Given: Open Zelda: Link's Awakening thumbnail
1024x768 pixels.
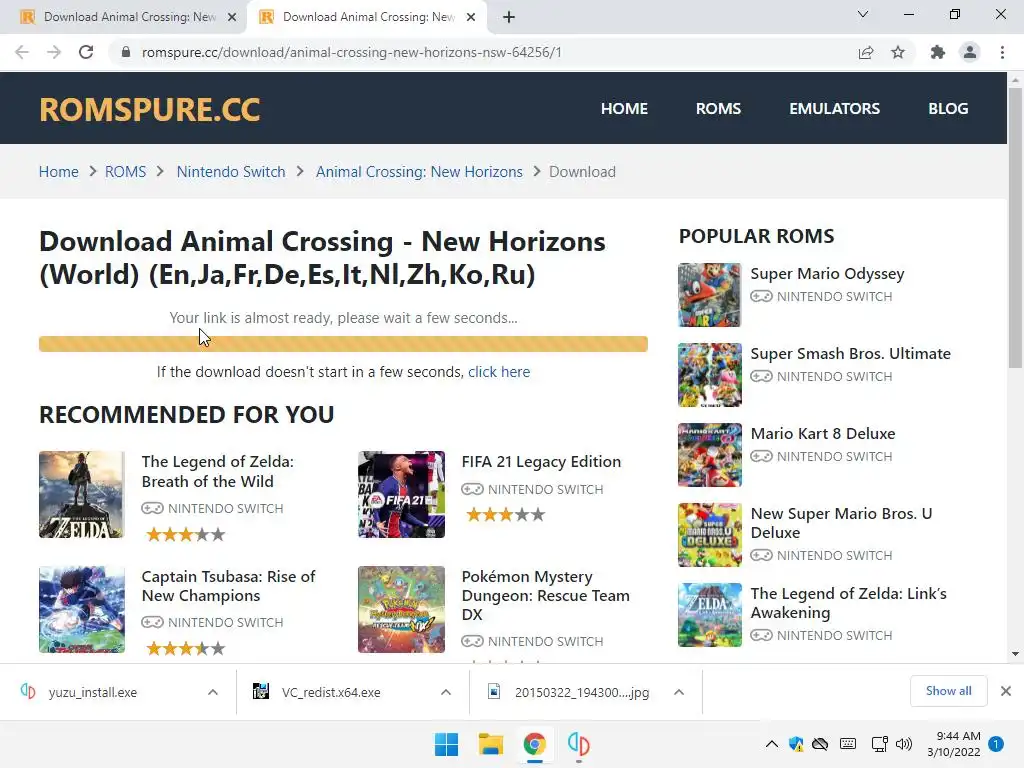Looking at the screenshot, I should click(710, 615).
